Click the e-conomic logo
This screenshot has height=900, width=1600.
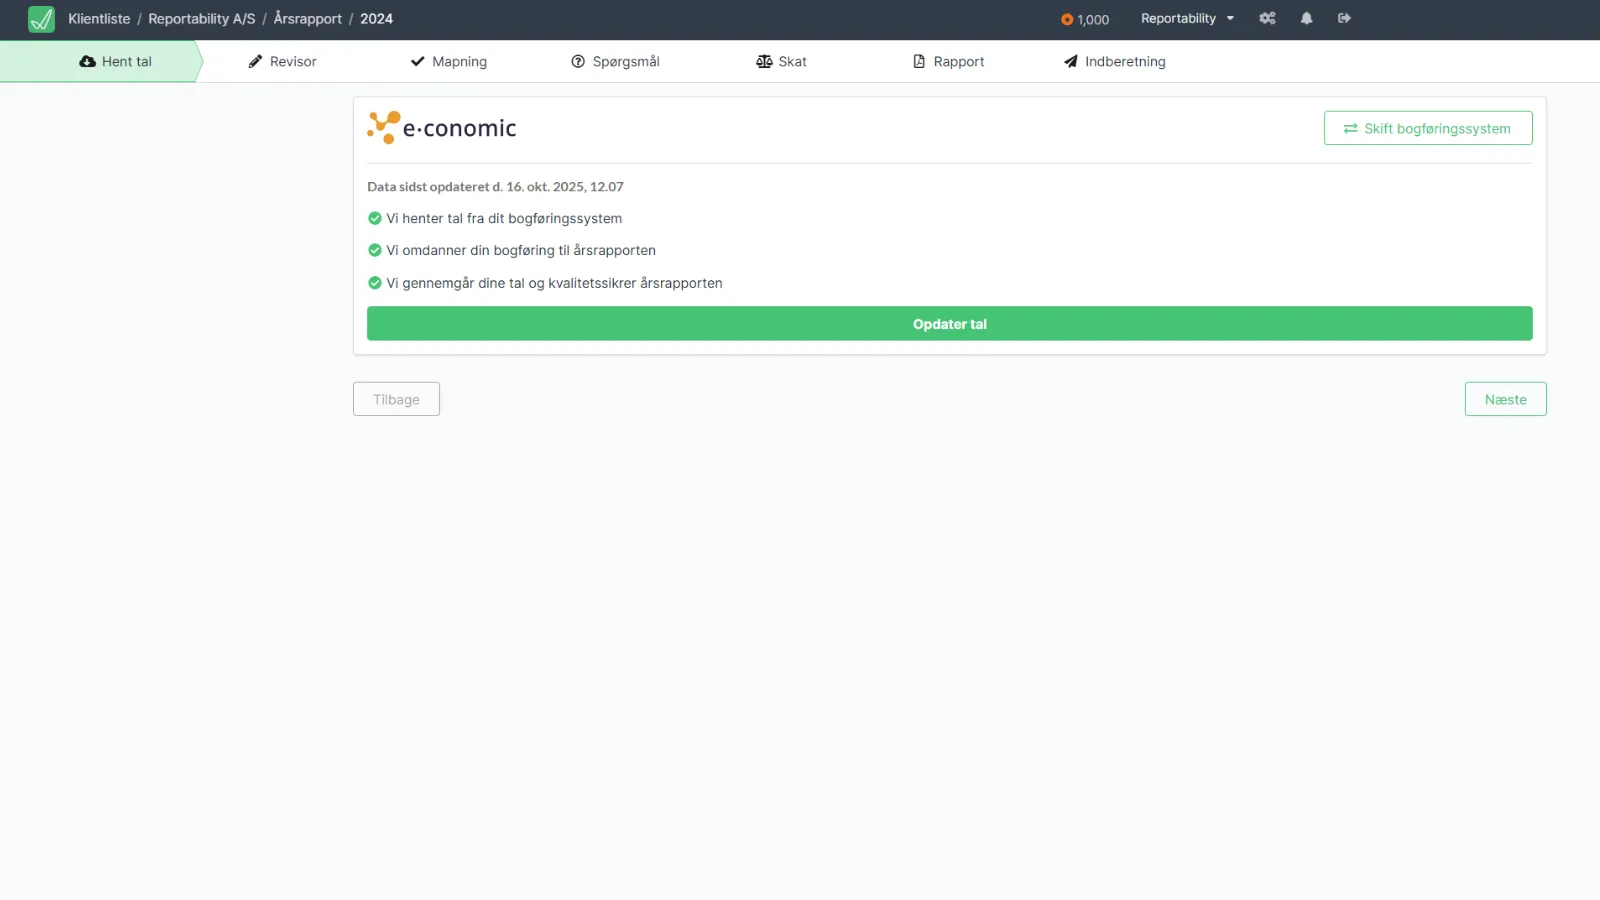(x=442, y=128)
